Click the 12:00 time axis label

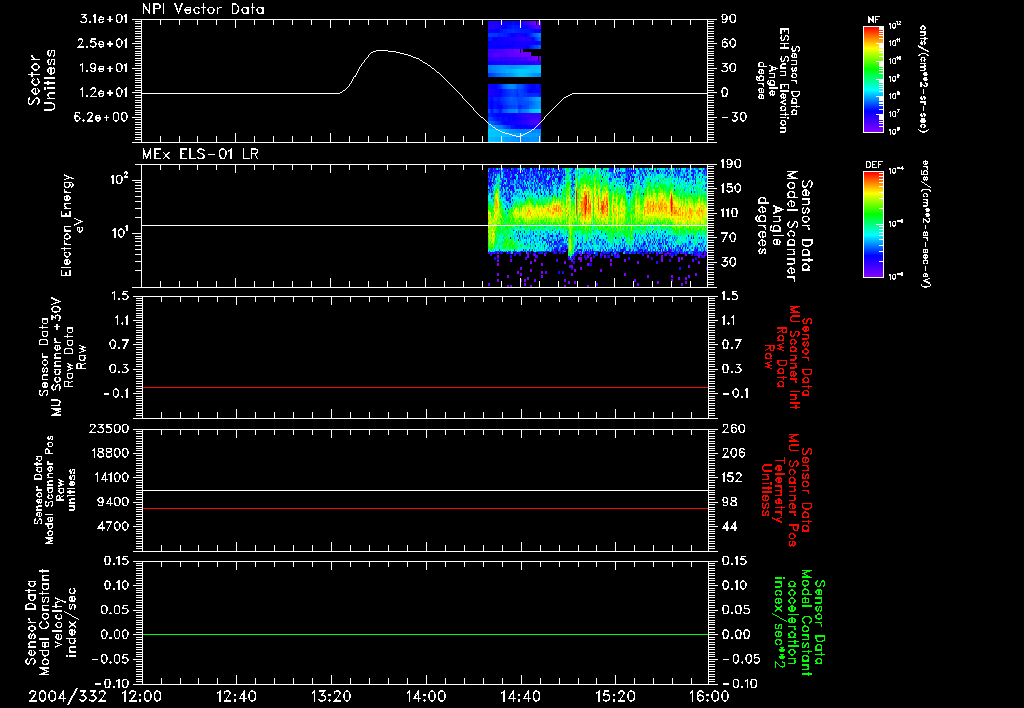[142, 697]
